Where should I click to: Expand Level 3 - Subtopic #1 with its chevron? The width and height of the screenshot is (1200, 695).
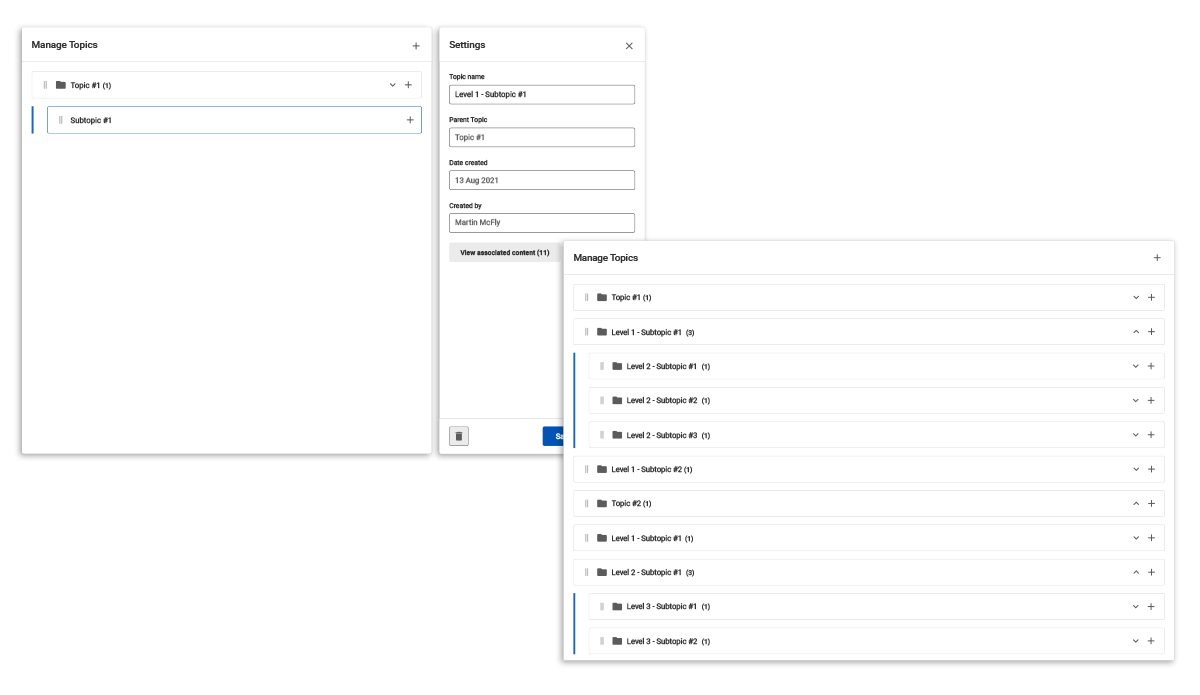(1136, 607)
